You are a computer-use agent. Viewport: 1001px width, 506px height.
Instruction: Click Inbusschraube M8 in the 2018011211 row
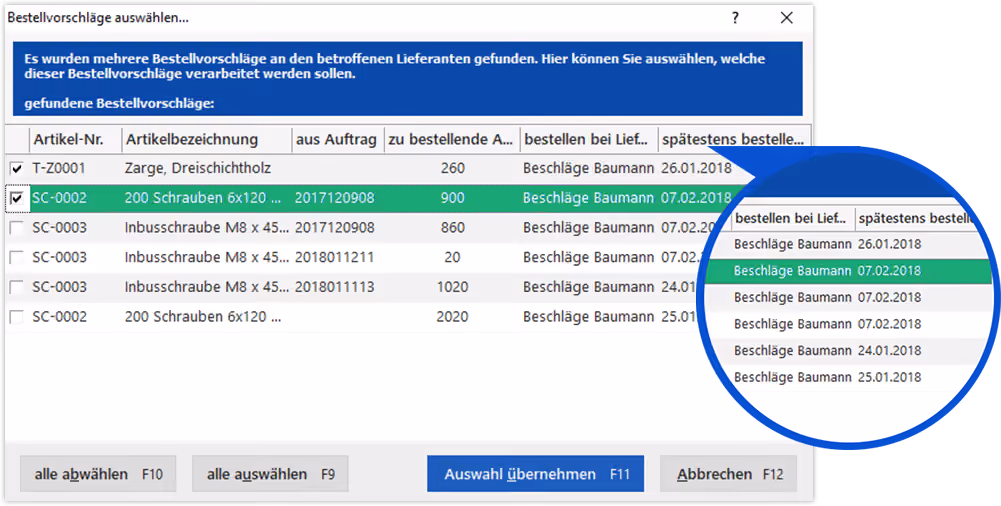207,257
